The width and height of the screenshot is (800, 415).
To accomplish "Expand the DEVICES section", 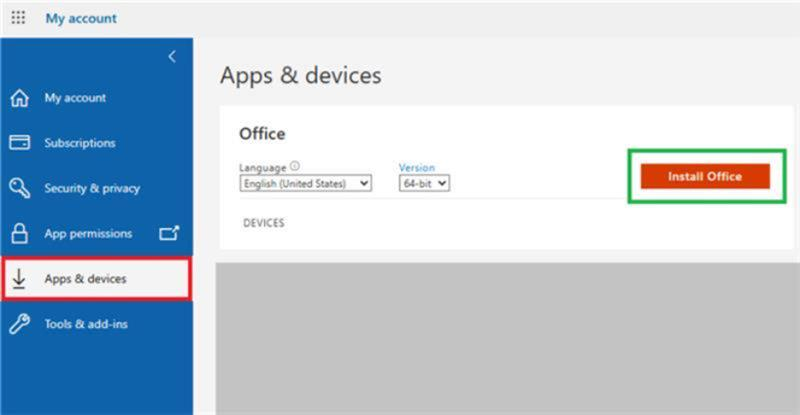I will (x=264, y=223).
